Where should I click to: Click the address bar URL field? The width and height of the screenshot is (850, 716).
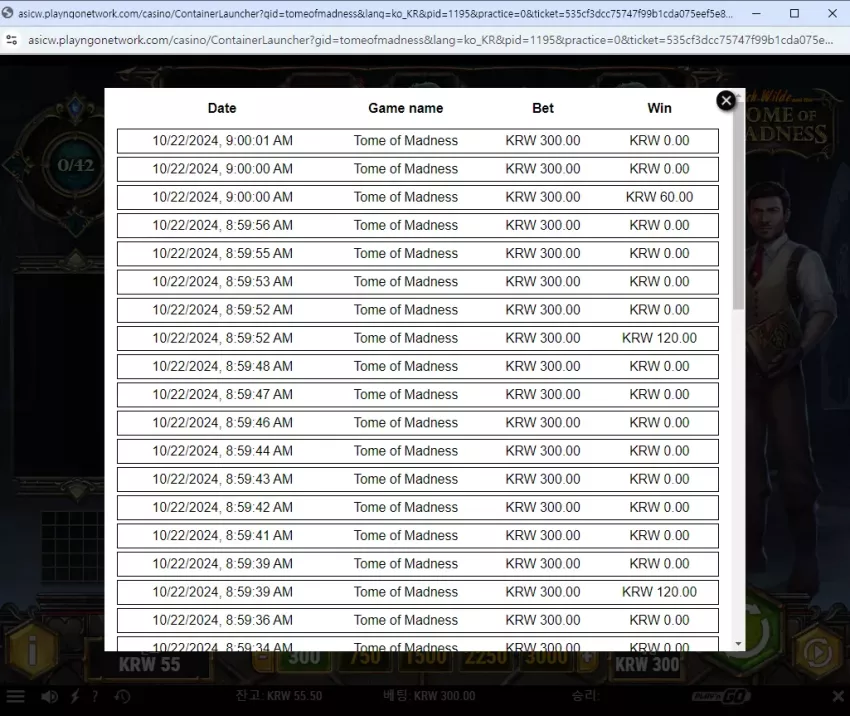[430, 40]
